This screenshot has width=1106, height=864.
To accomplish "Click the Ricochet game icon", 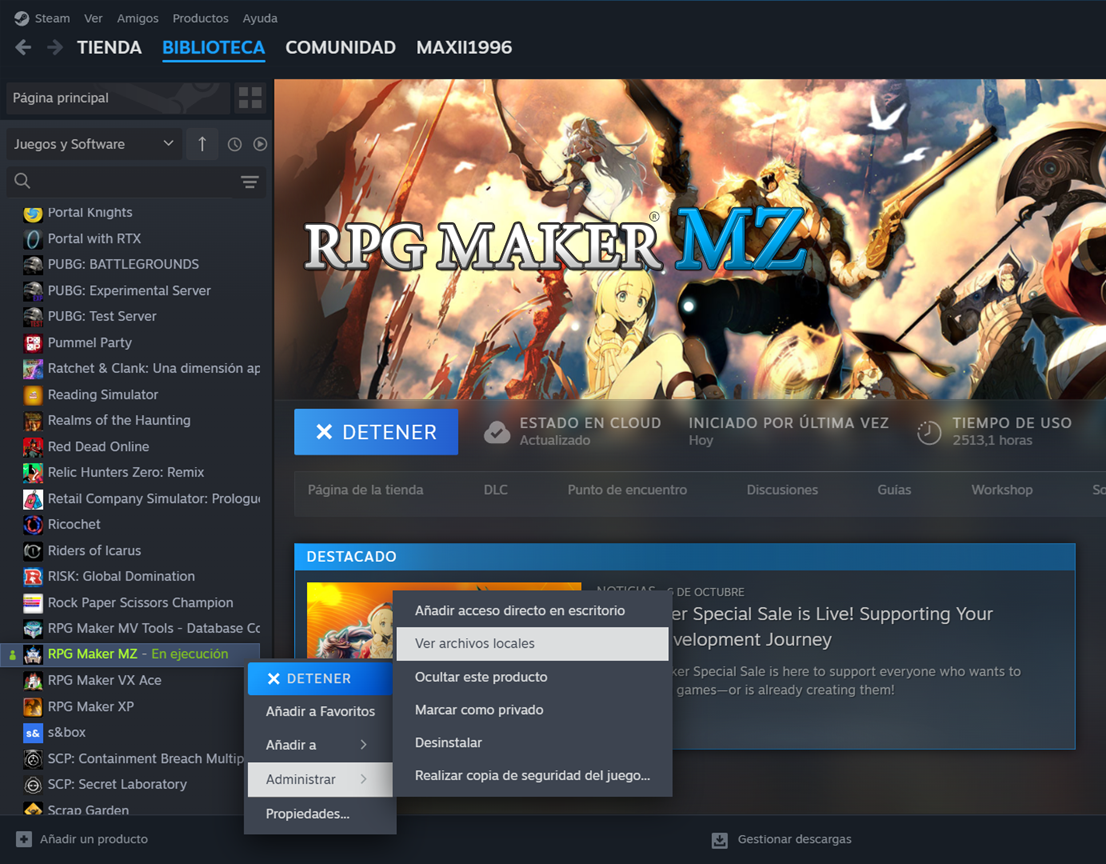I will [33, 525].
